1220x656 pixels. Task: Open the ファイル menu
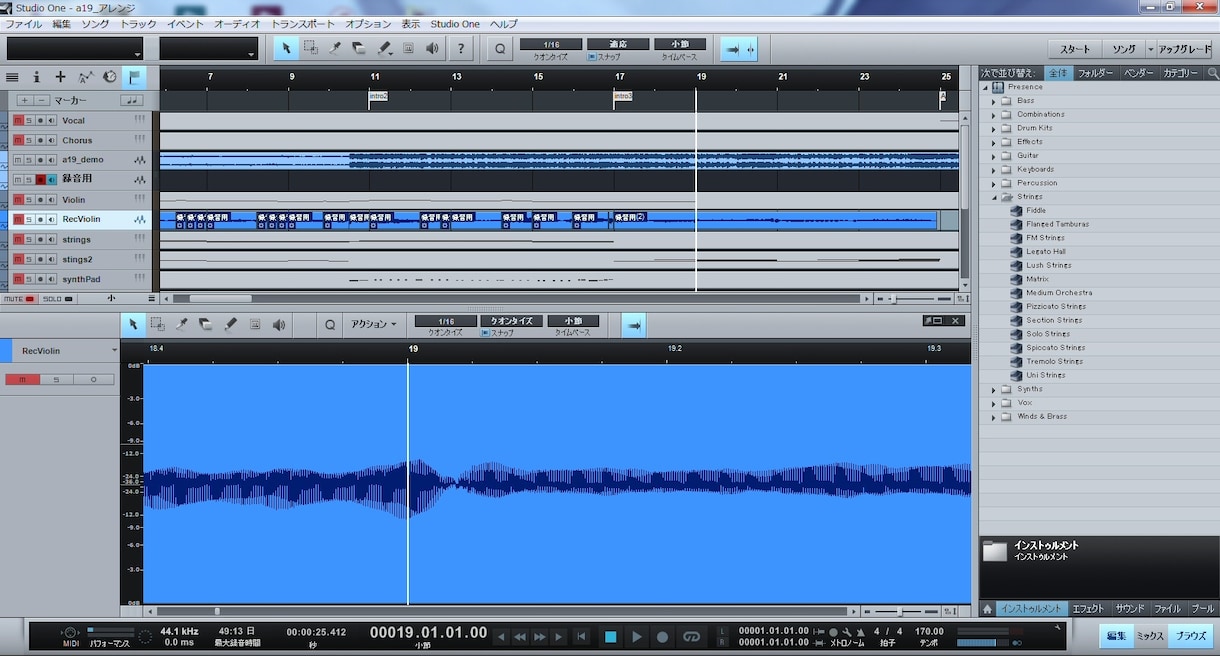tap(24, 23)
